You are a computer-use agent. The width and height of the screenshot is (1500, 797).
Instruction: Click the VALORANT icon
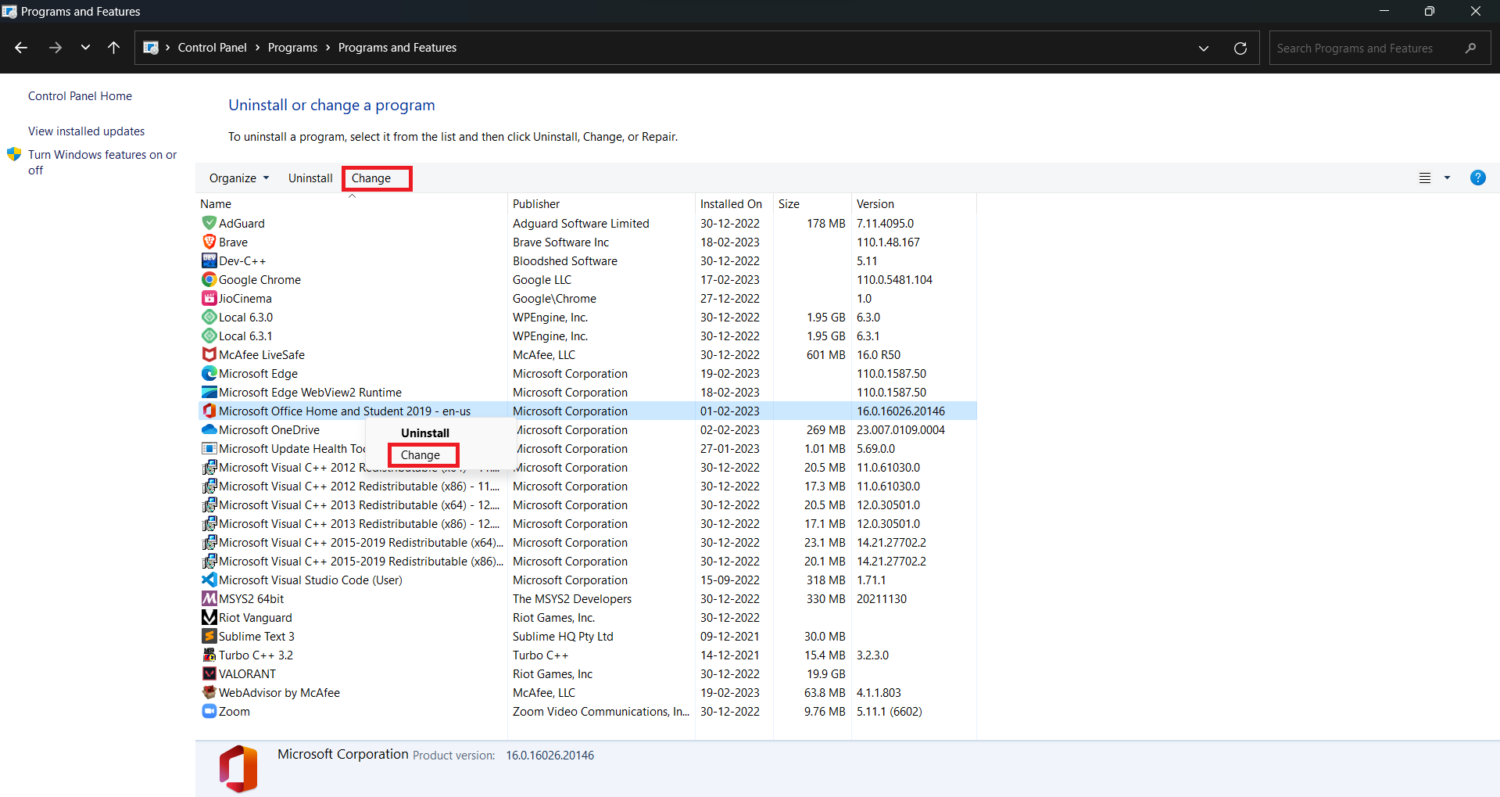click(209, 674)
